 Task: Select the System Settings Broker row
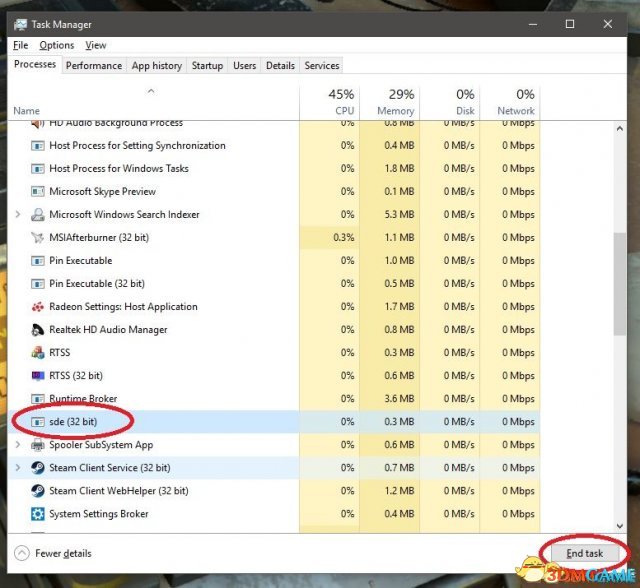coord(274,514)
